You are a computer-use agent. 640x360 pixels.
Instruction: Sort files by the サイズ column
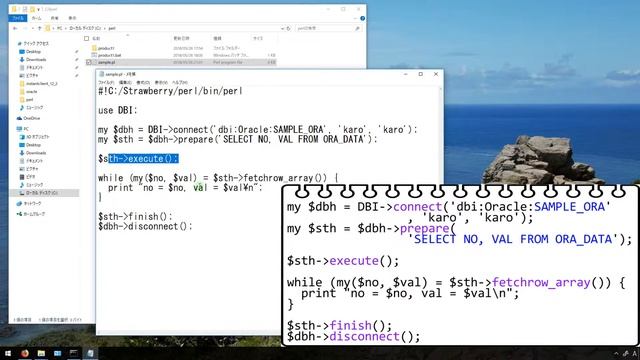pos(258,38)
